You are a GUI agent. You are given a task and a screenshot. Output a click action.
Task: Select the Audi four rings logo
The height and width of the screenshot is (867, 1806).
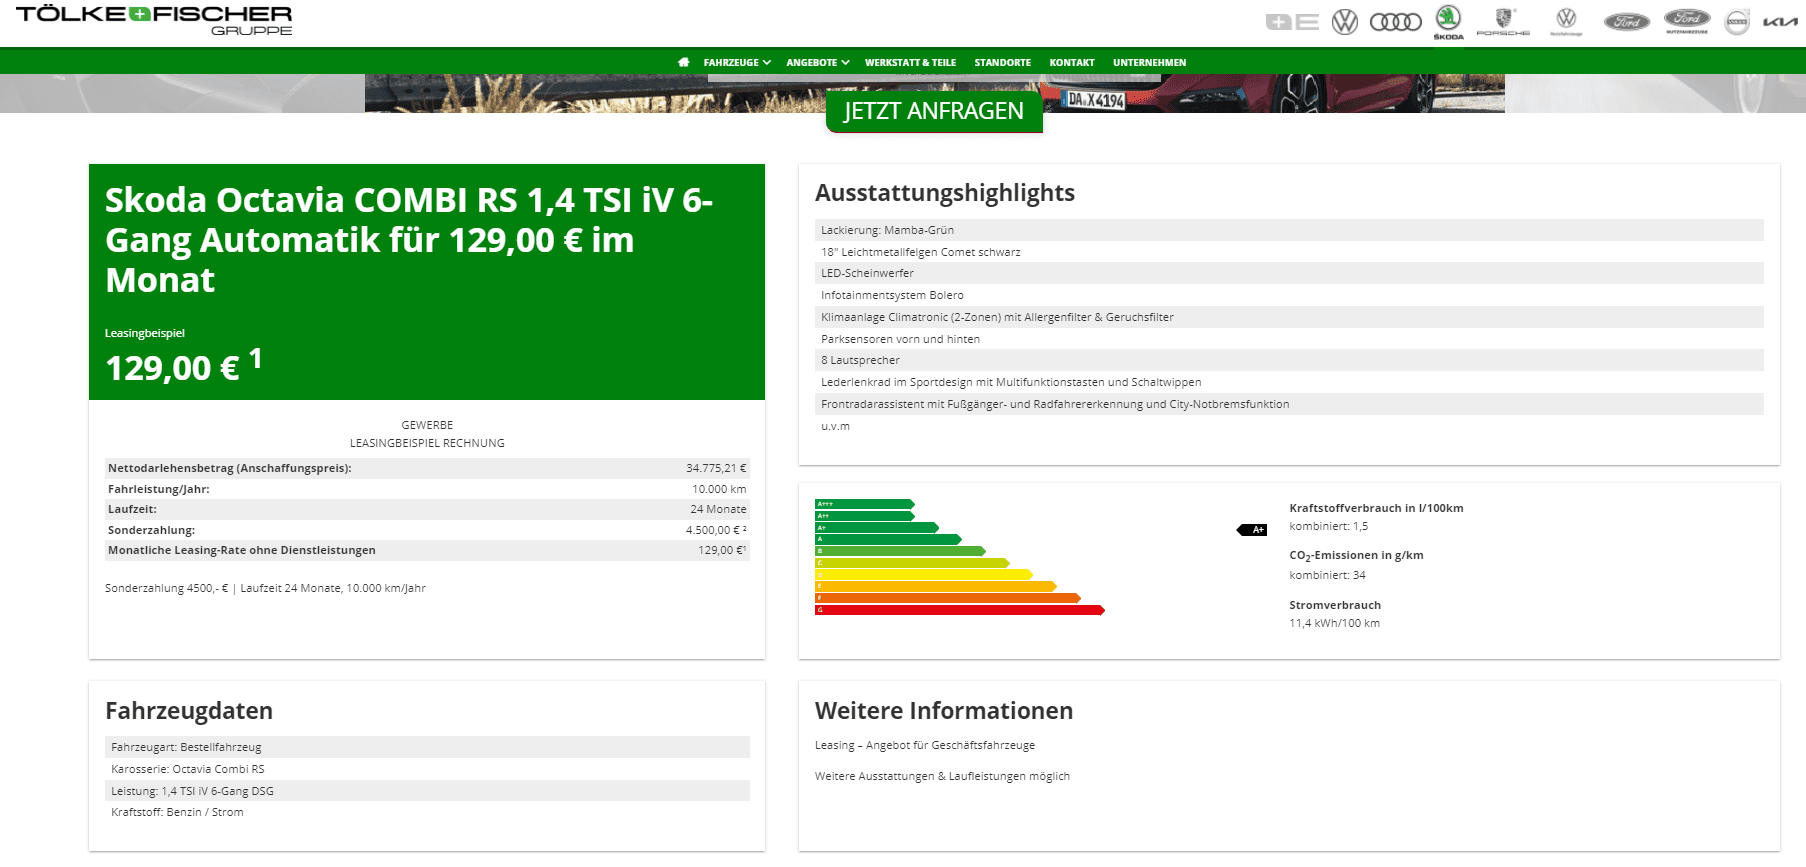pyautogui.click(x=1395, y=22)
